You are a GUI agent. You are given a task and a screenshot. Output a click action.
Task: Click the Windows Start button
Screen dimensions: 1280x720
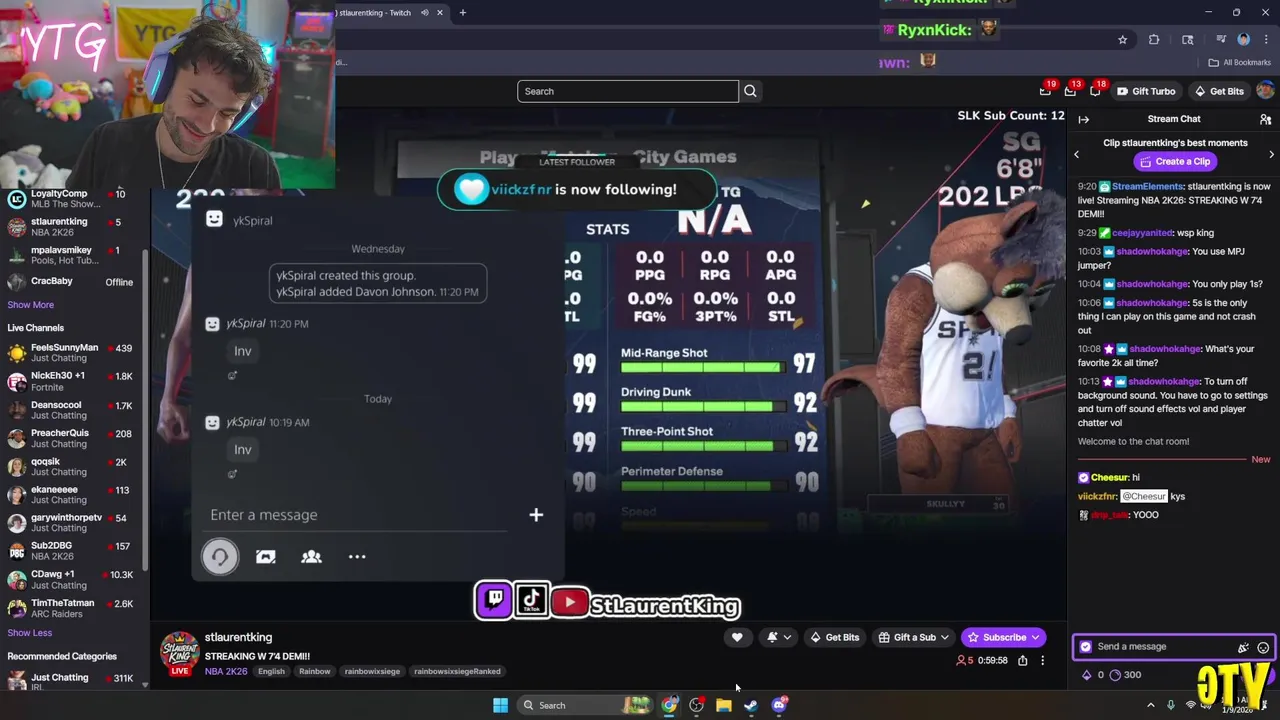click(x=500, y=705)
